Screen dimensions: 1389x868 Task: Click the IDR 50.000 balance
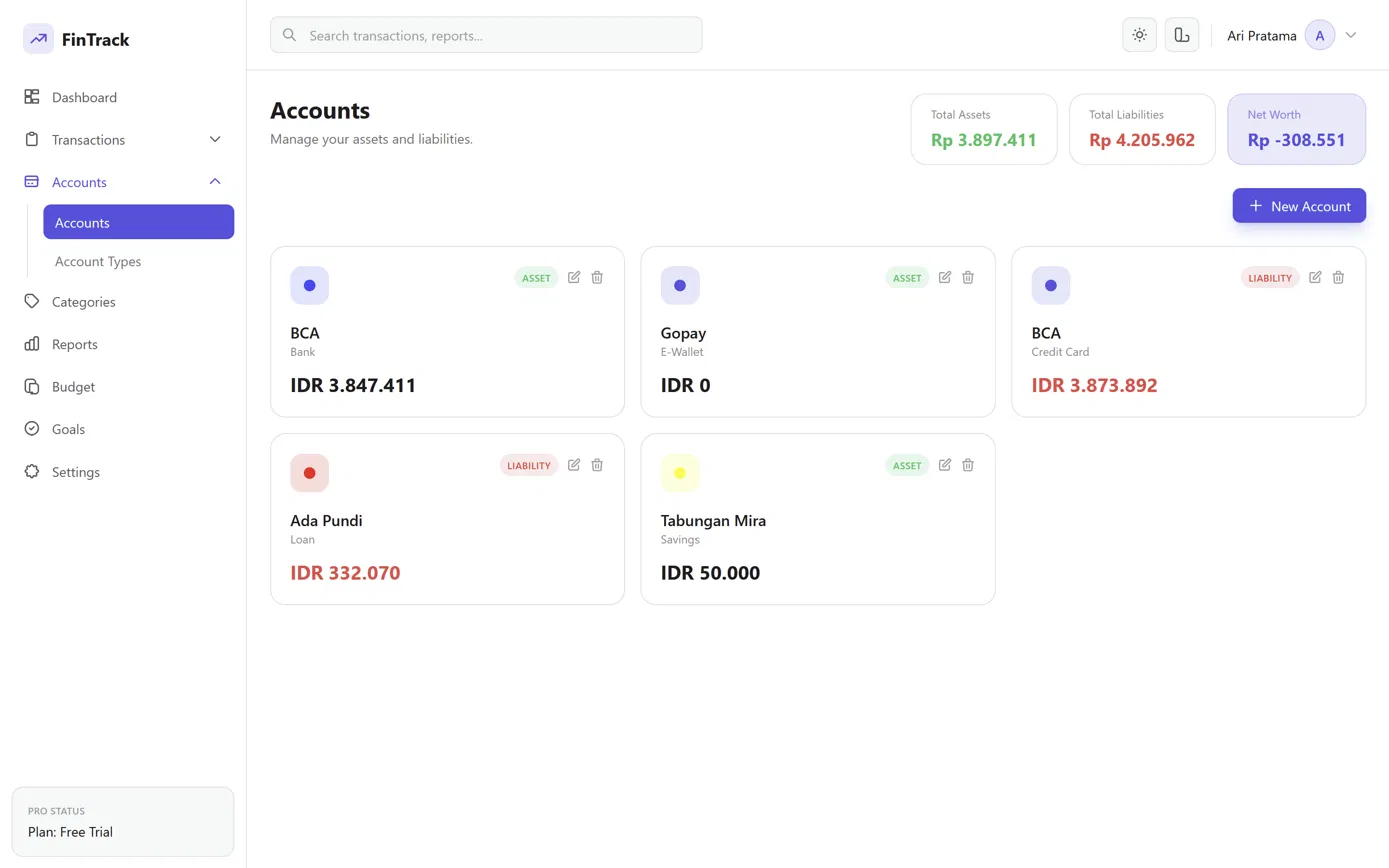710,573
